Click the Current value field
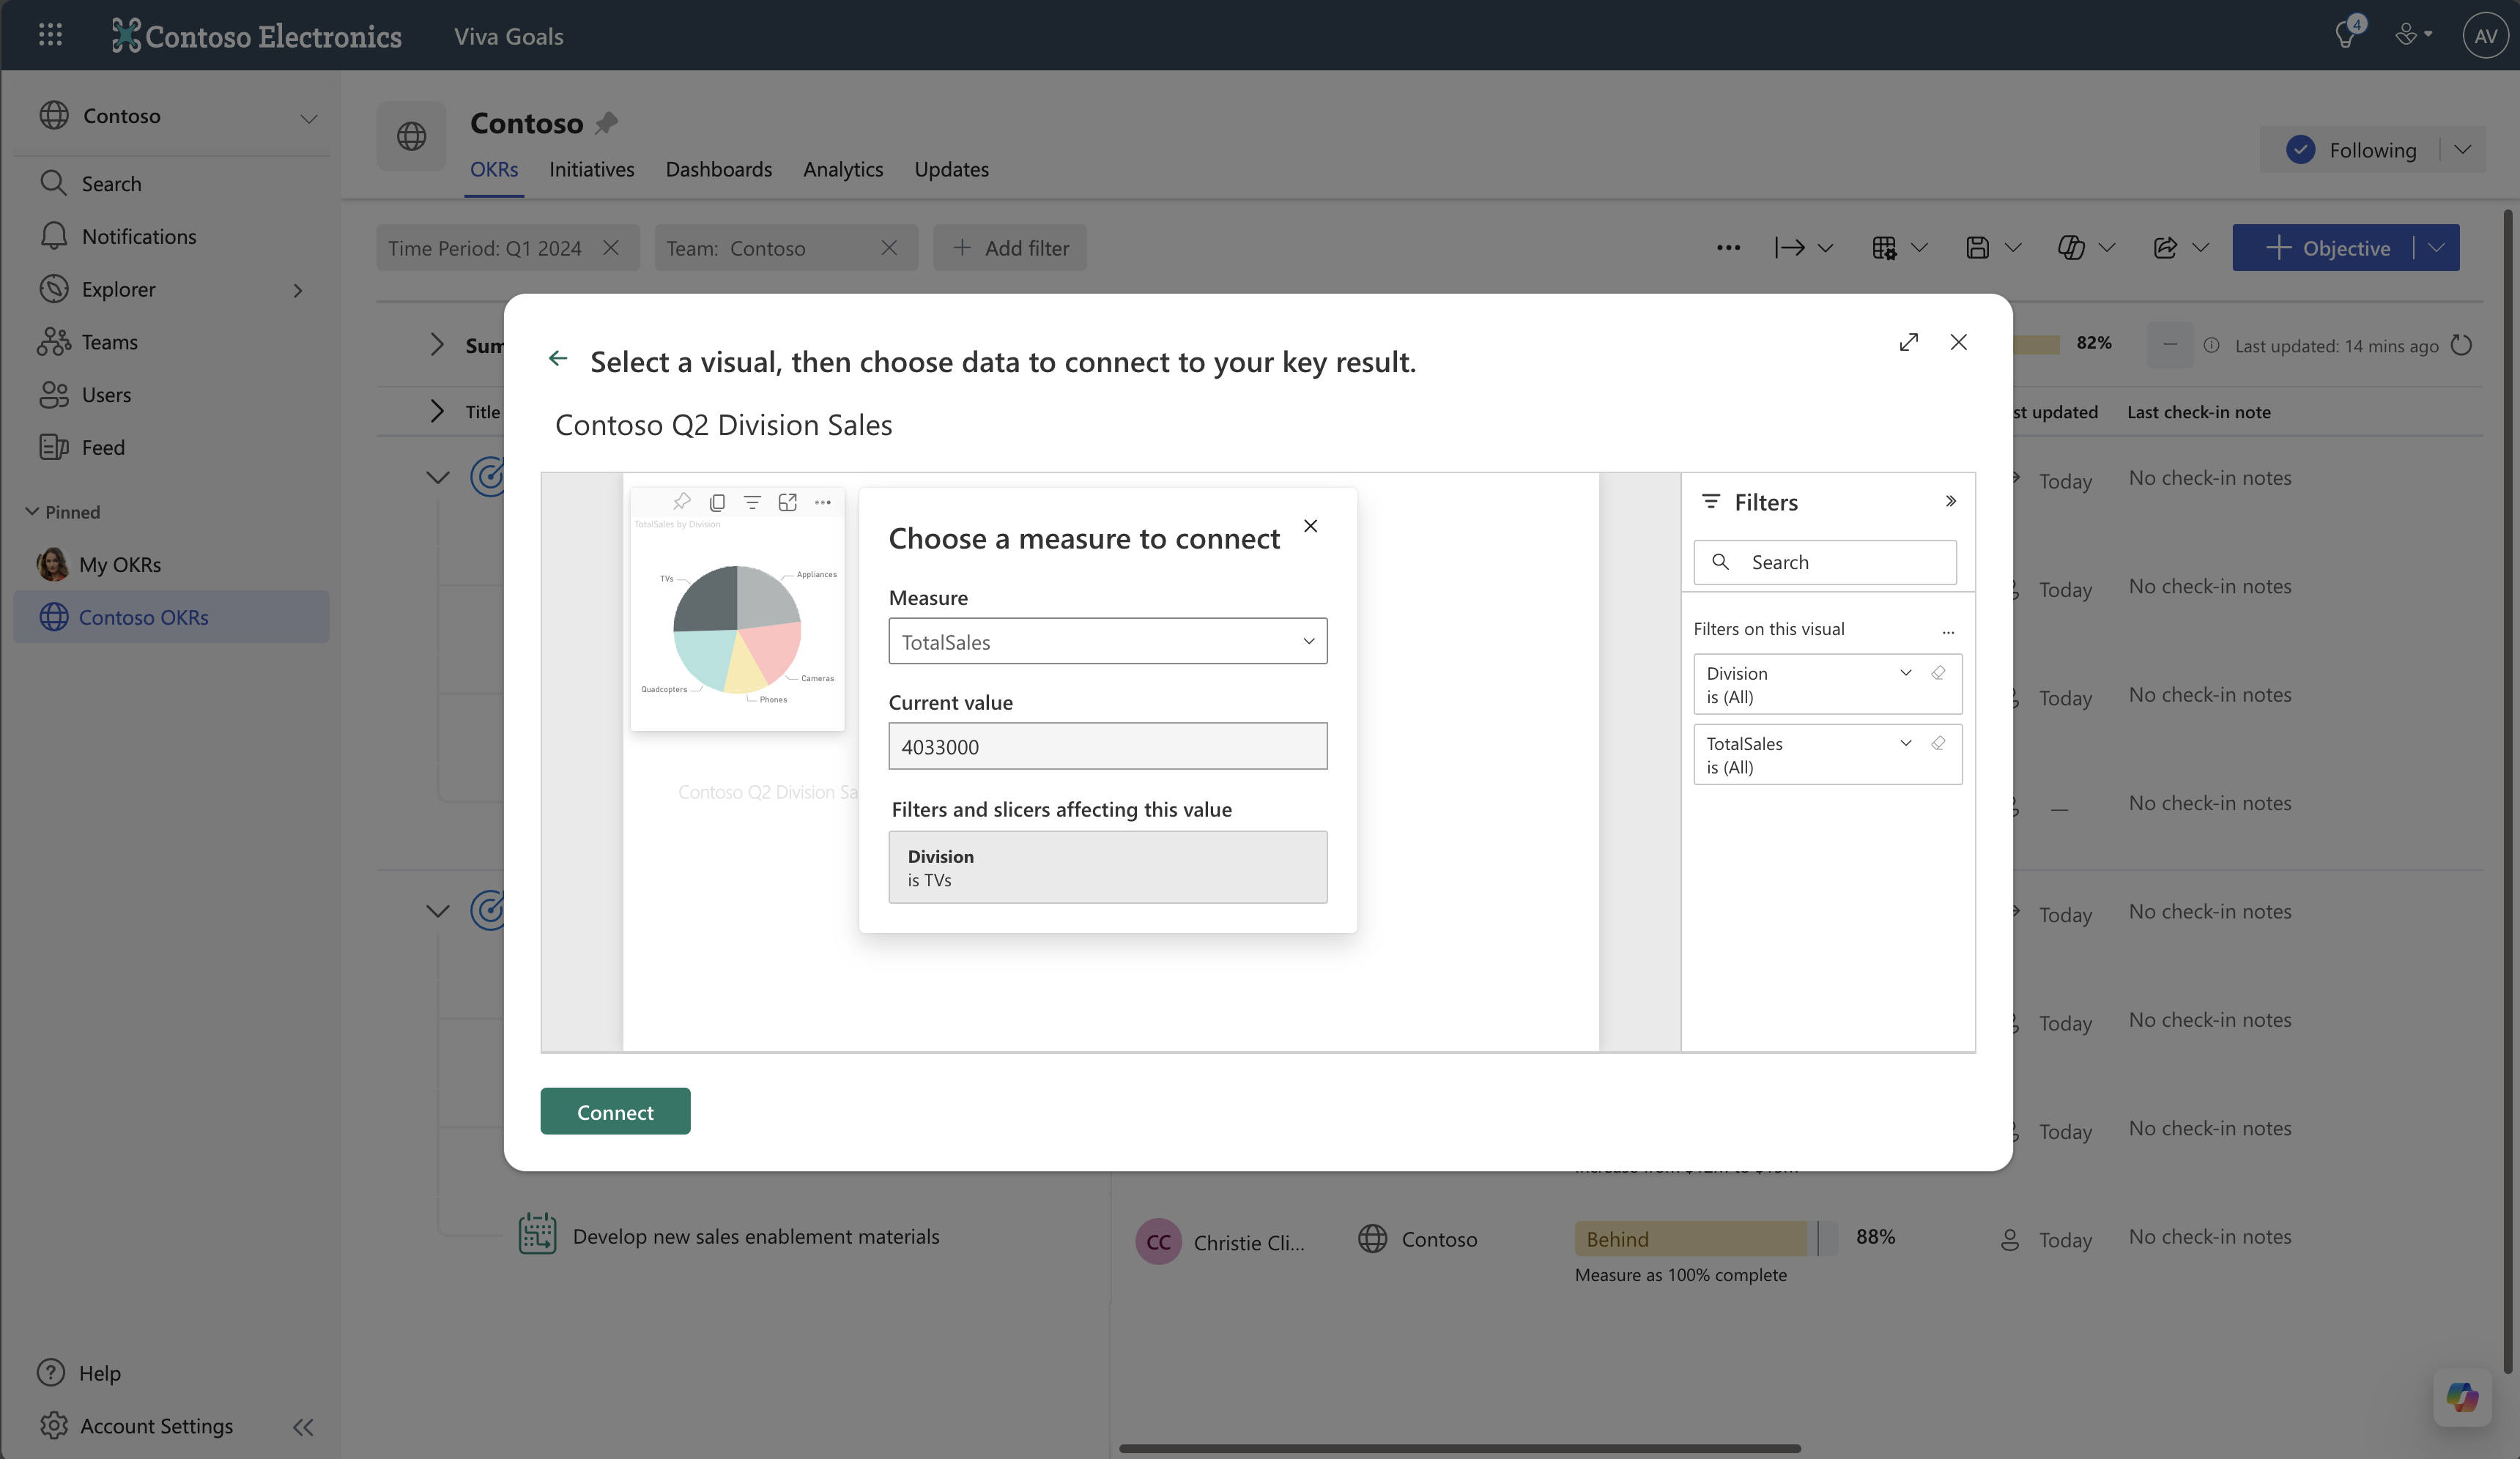Viewport: 2520px width, 1459px height. (1107, 746)
